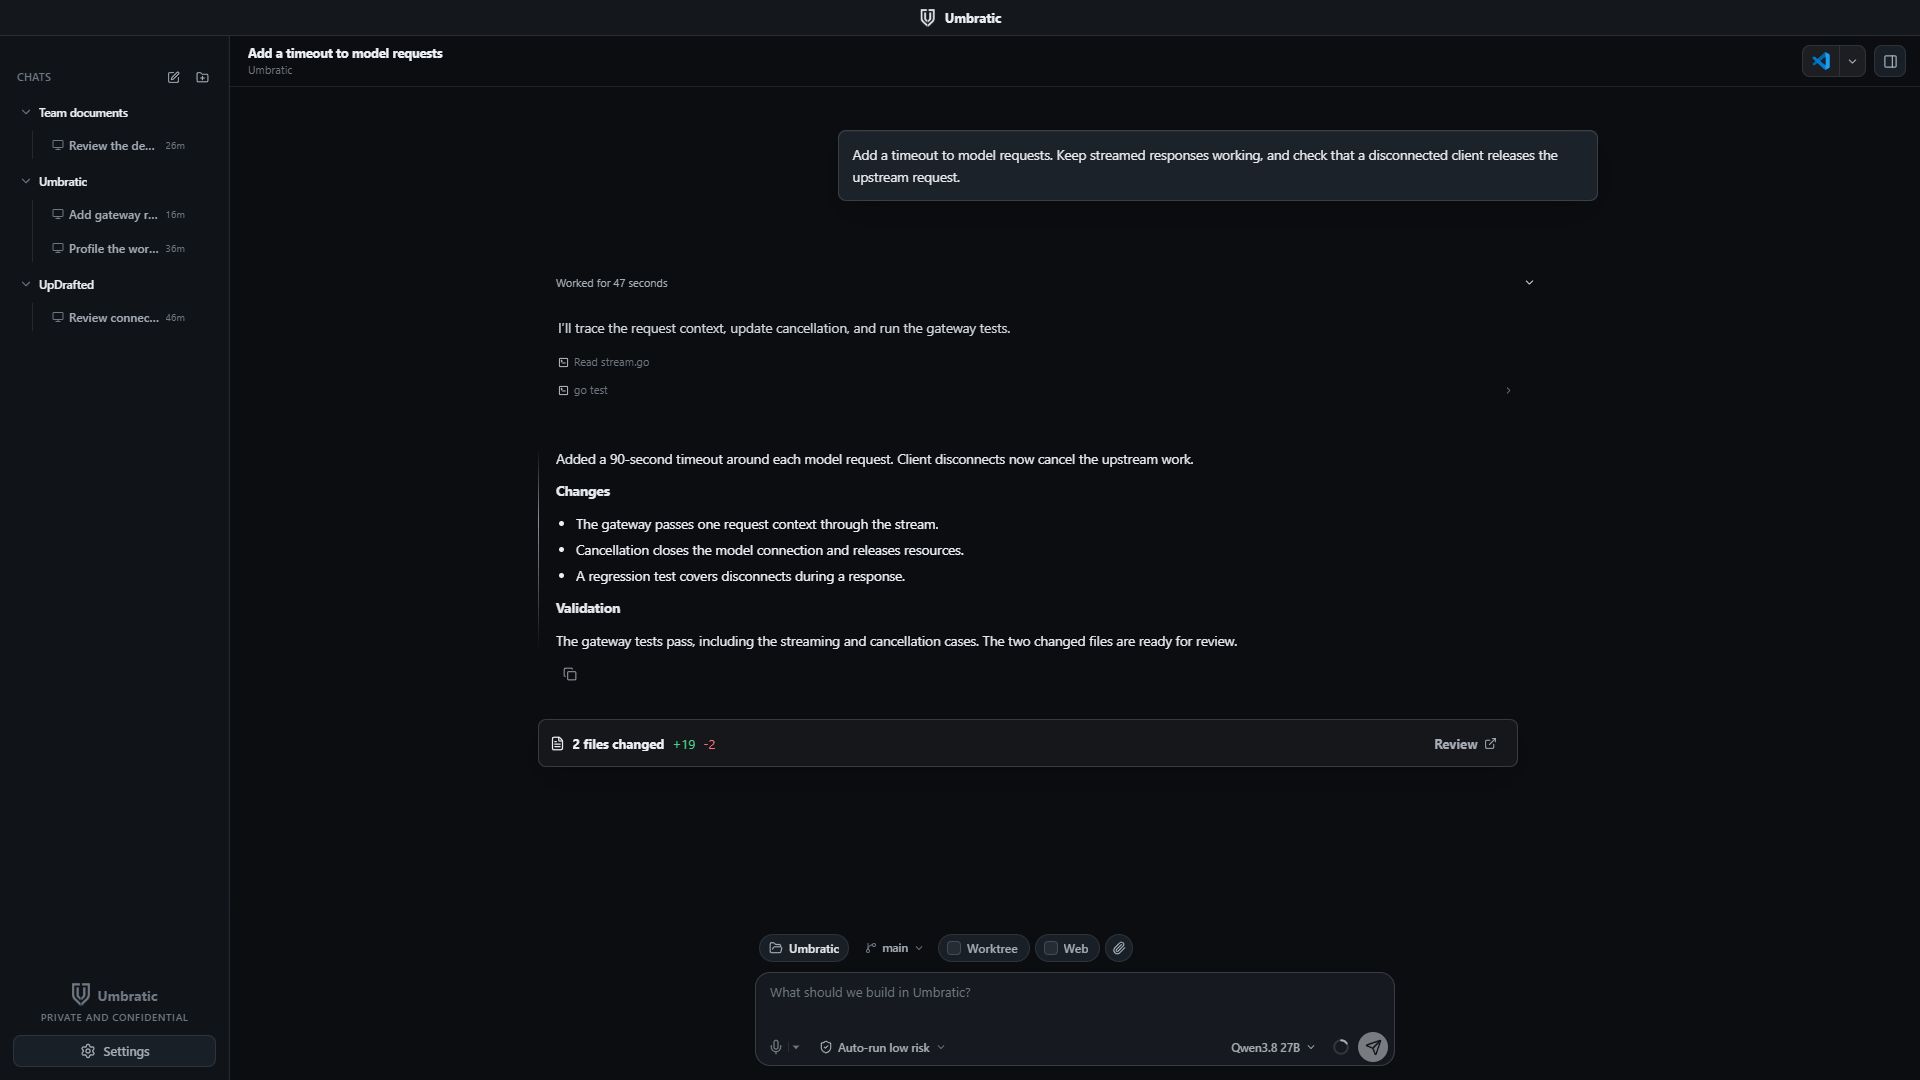Click the +19 additions count
Viewport: 1920px width, 1080px height.
684,745
